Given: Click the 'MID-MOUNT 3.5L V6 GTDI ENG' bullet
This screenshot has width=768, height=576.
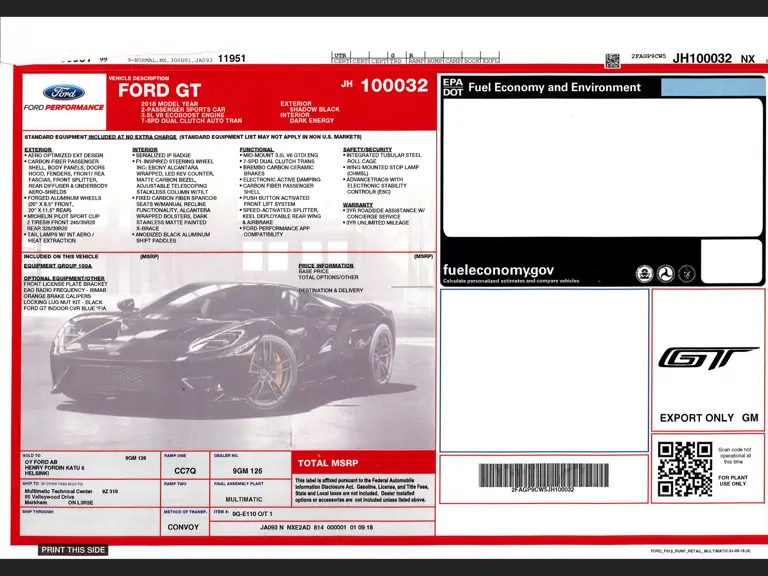Looking at the screenshot, I should (x=279, y=155).
